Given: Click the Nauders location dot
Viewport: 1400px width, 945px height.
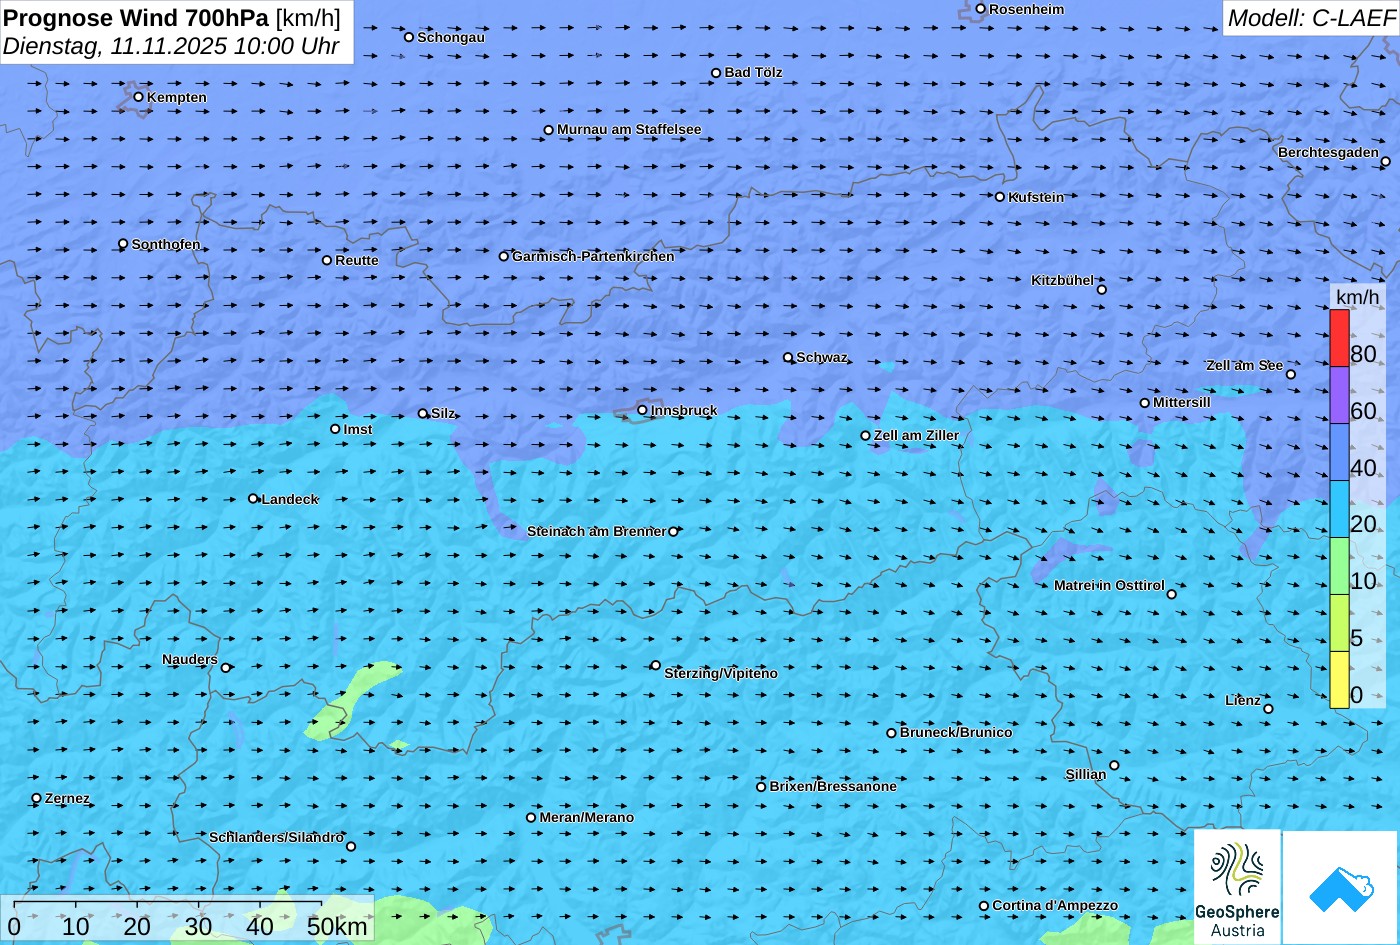Looking at the screenshot, I should click(x=225, y=668).
